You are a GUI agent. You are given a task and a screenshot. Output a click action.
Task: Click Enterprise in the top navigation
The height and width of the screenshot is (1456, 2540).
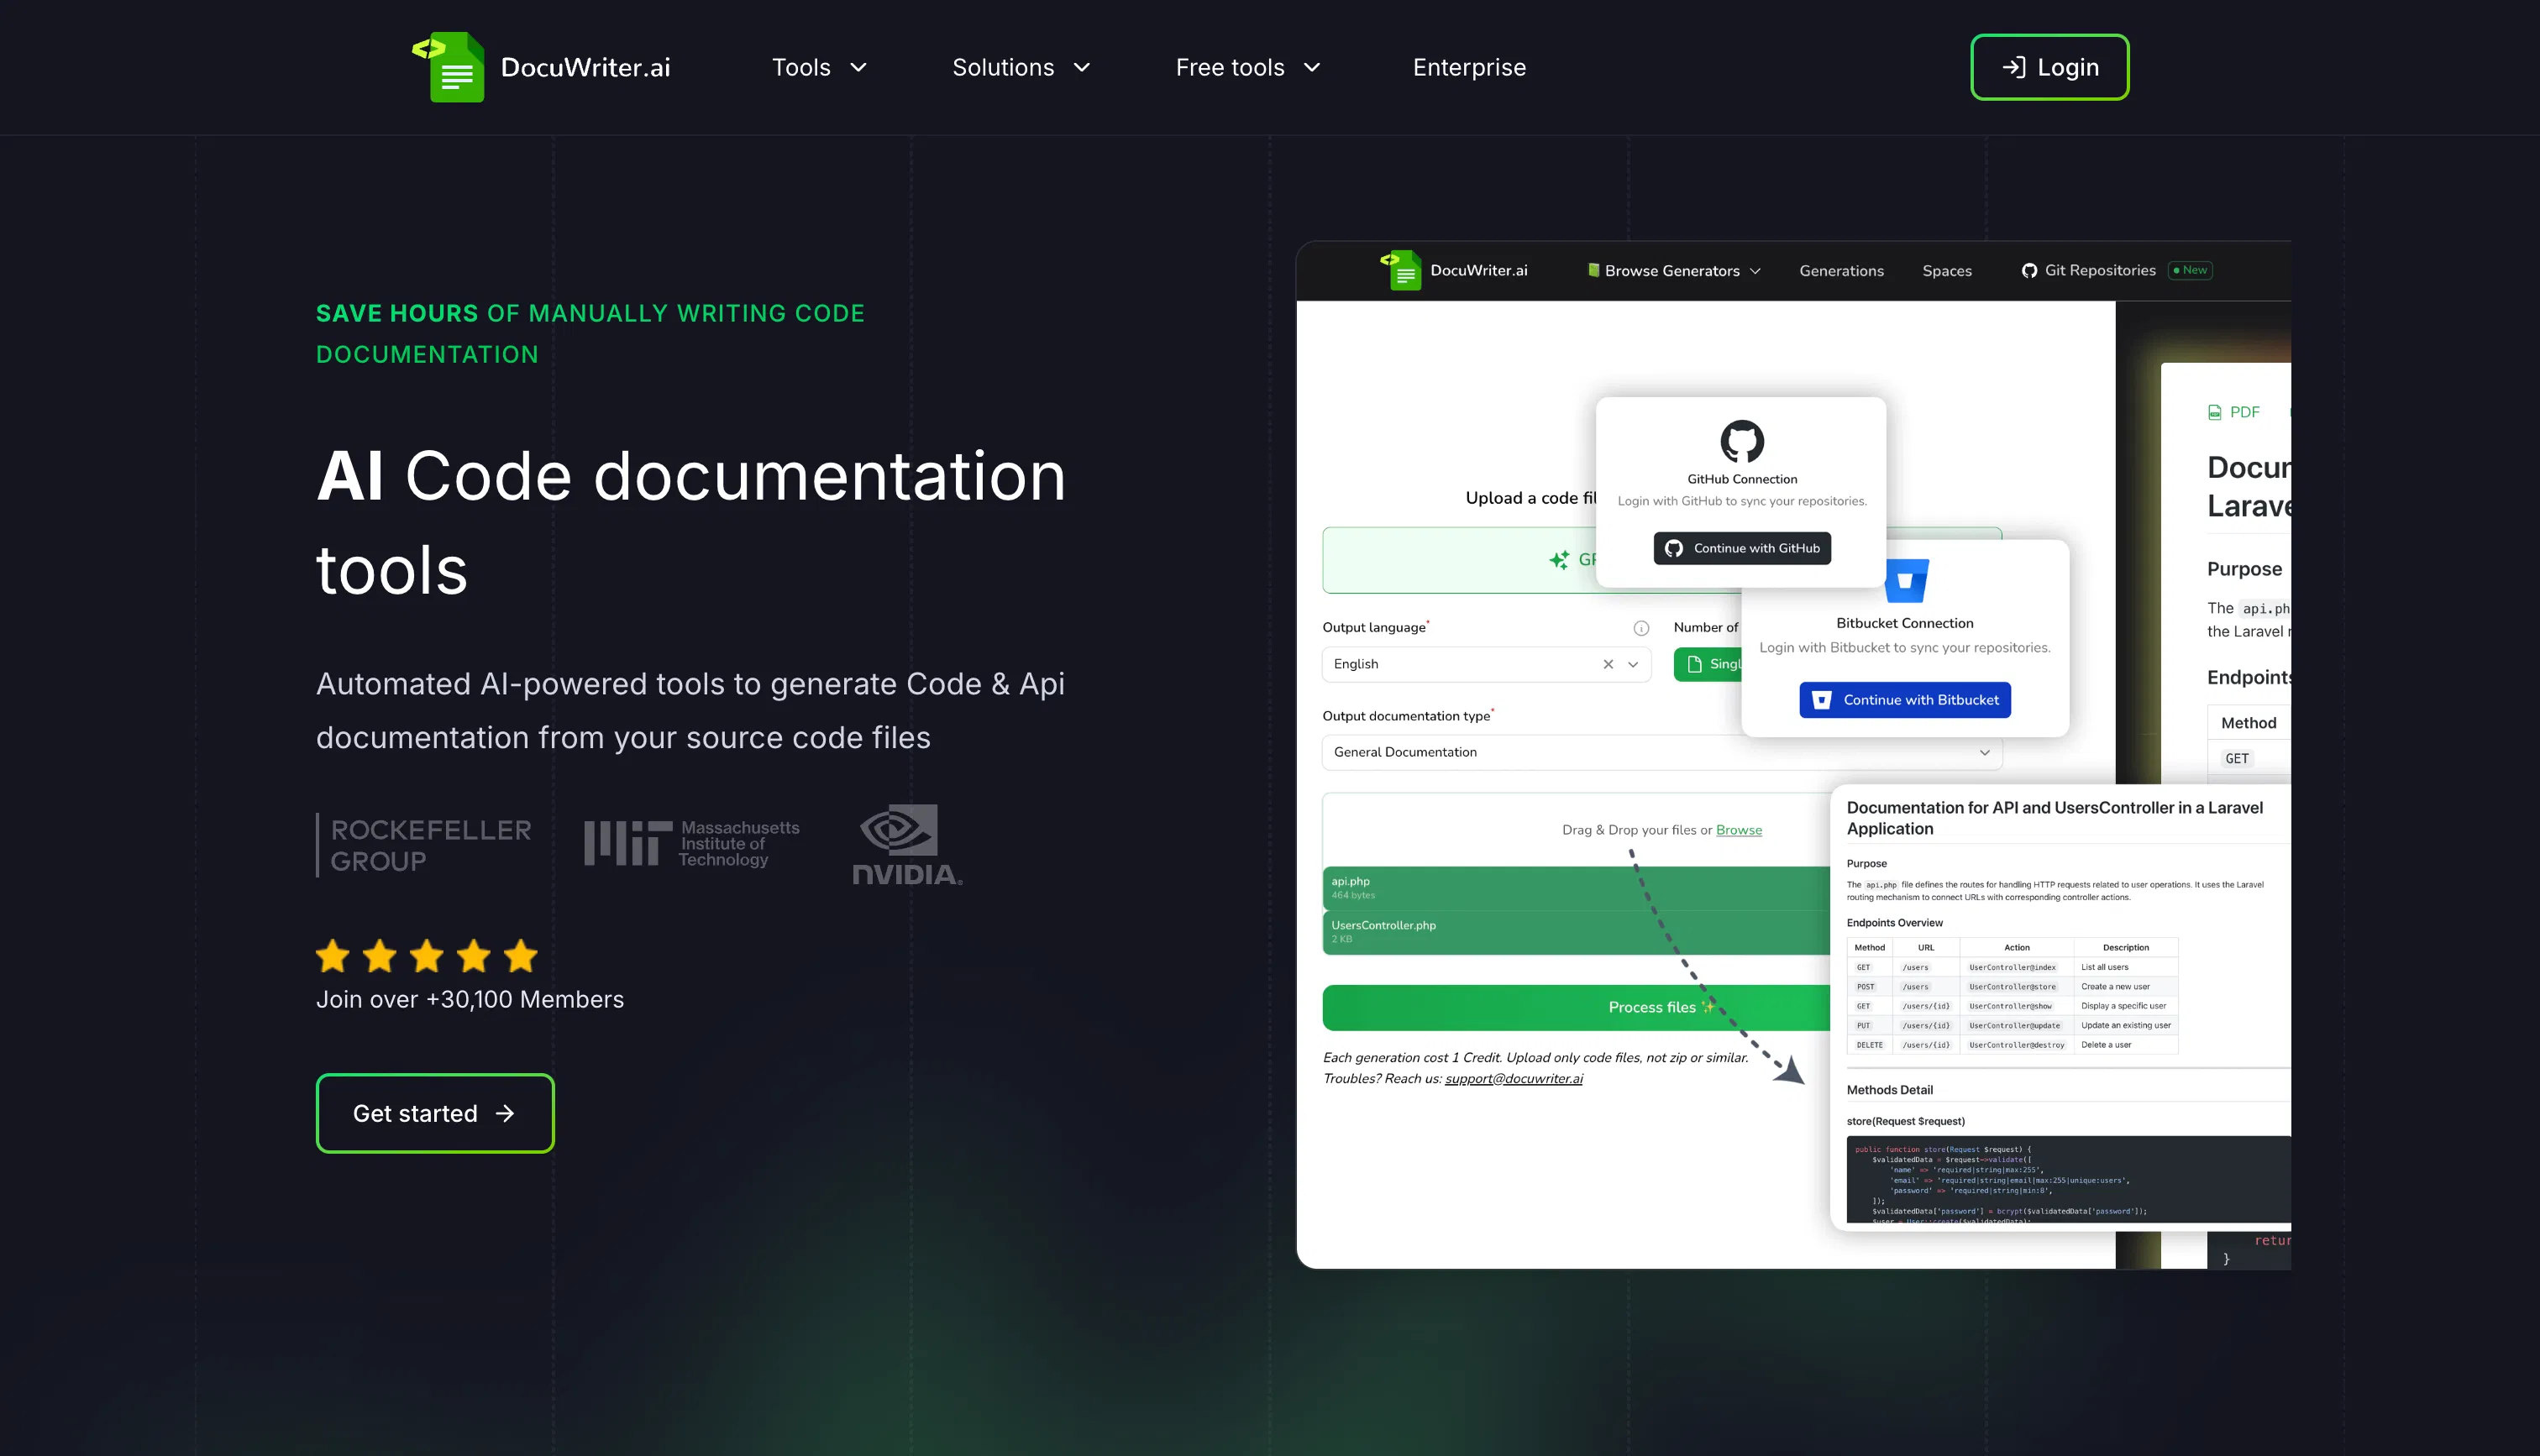pos(1469,67)
